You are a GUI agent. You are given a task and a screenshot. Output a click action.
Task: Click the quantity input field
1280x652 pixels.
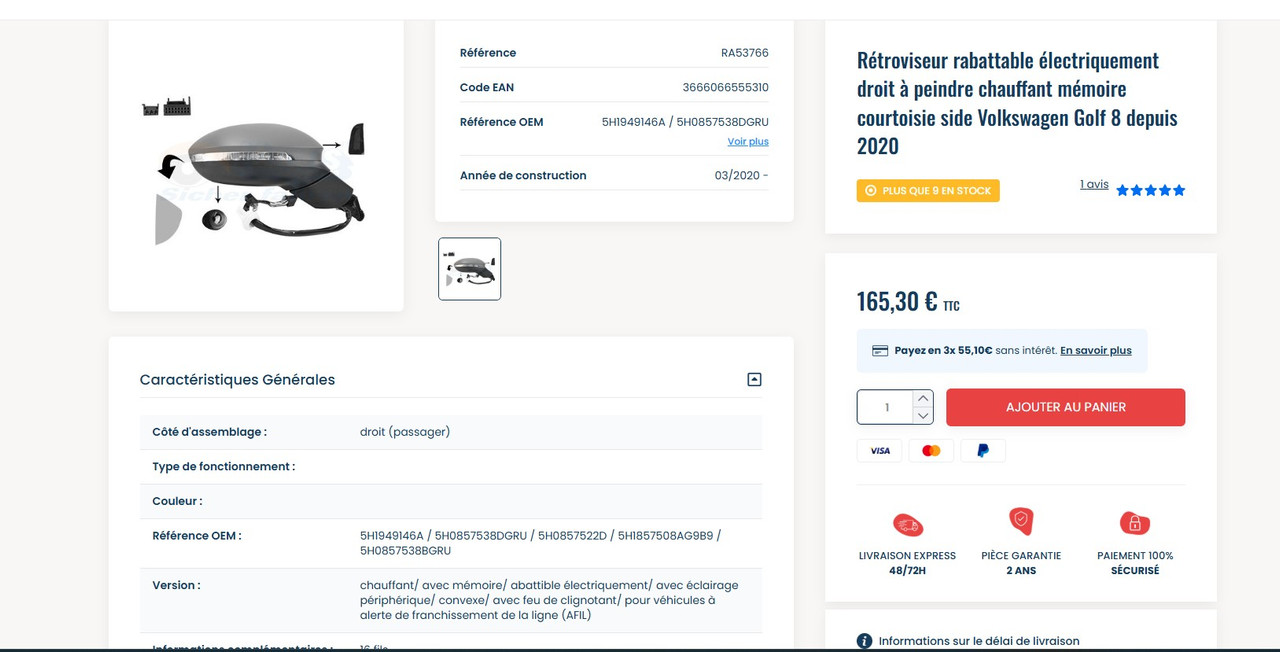(x=886, y=407)
